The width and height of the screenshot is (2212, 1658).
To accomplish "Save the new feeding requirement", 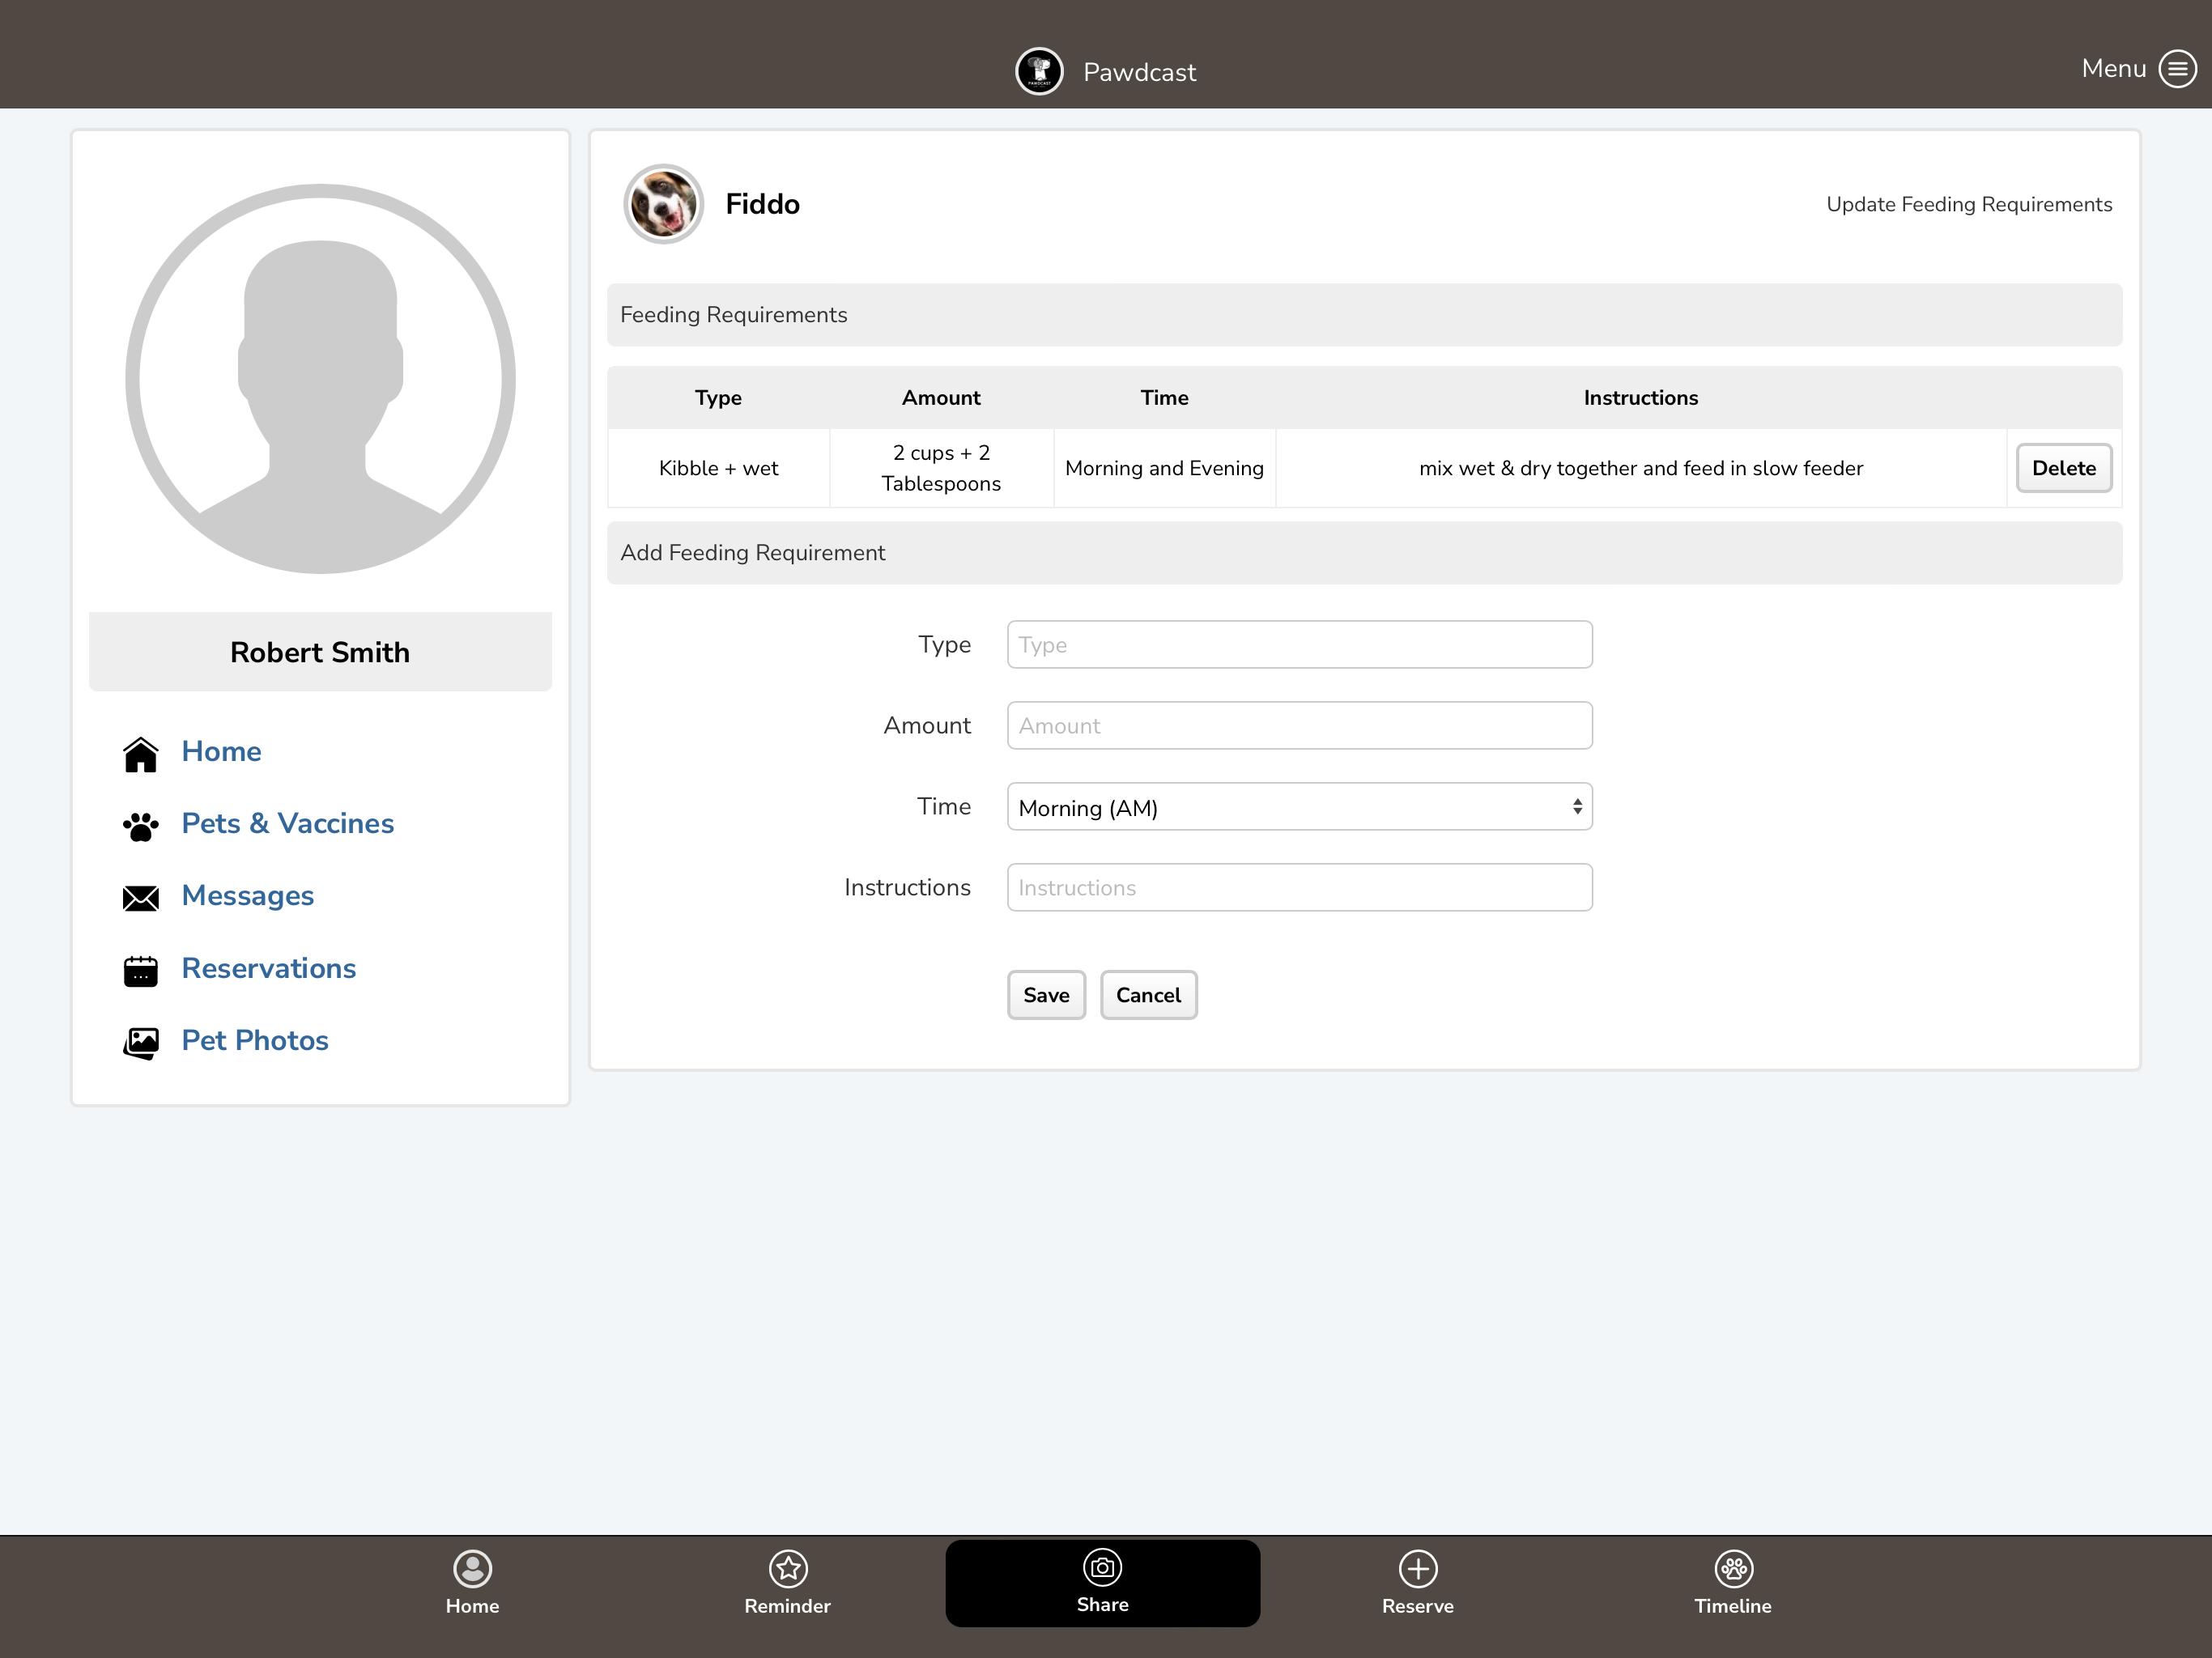I will (x=1046, y=995).
